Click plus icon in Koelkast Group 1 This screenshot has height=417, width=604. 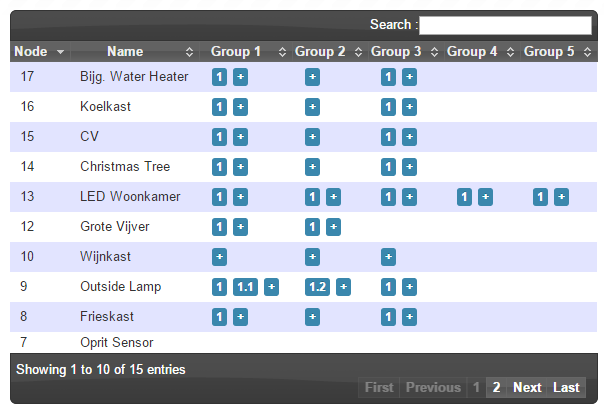[240, 107]
